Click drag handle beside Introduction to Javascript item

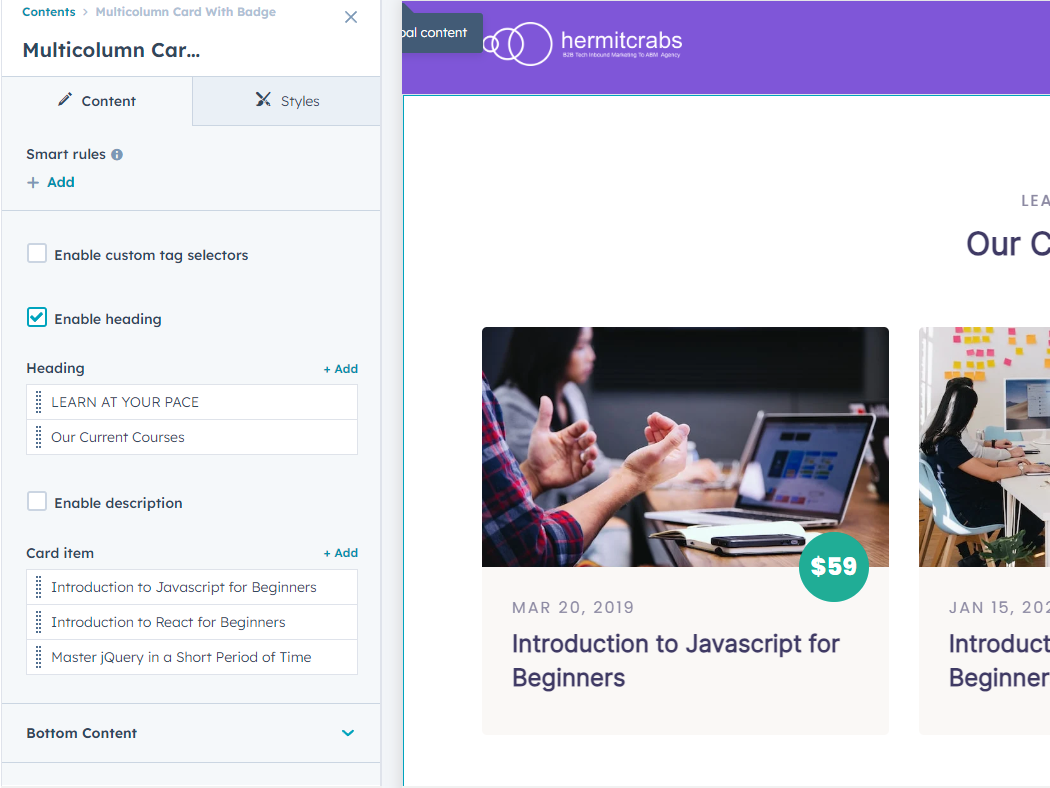39,587
